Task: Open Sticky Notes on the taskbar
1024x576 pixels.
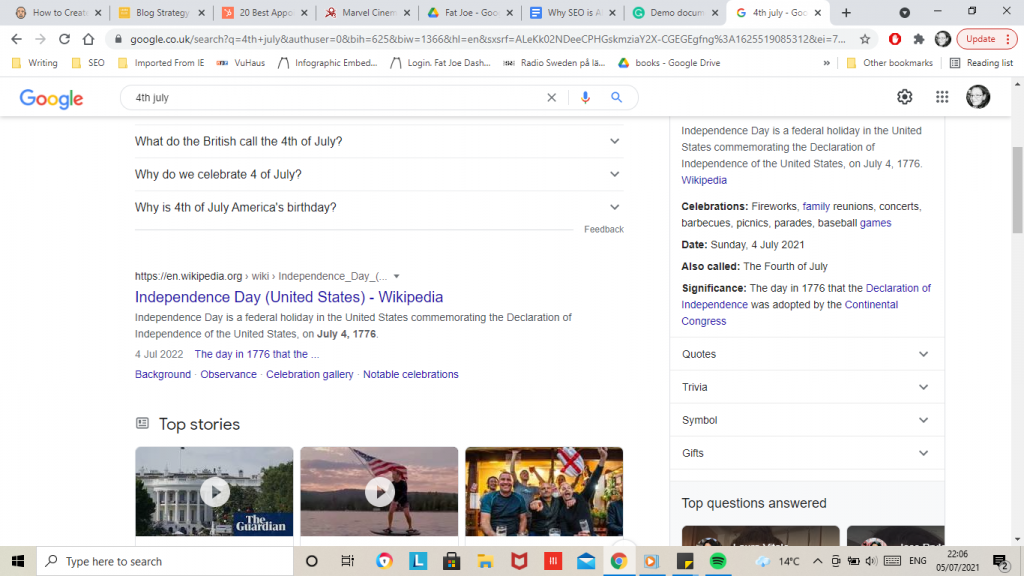Action: click(684, 561)
